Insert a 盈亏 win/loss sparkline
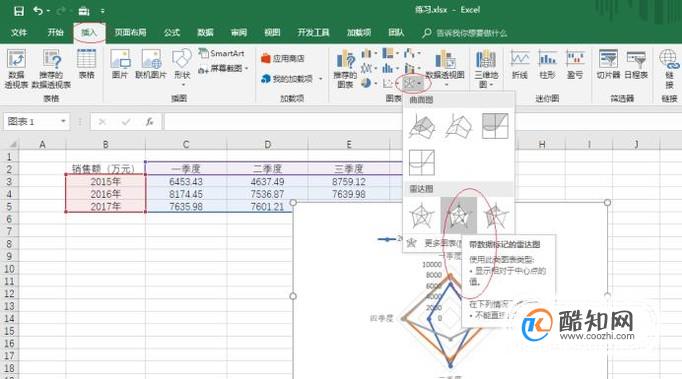 [x=575, y=65]
